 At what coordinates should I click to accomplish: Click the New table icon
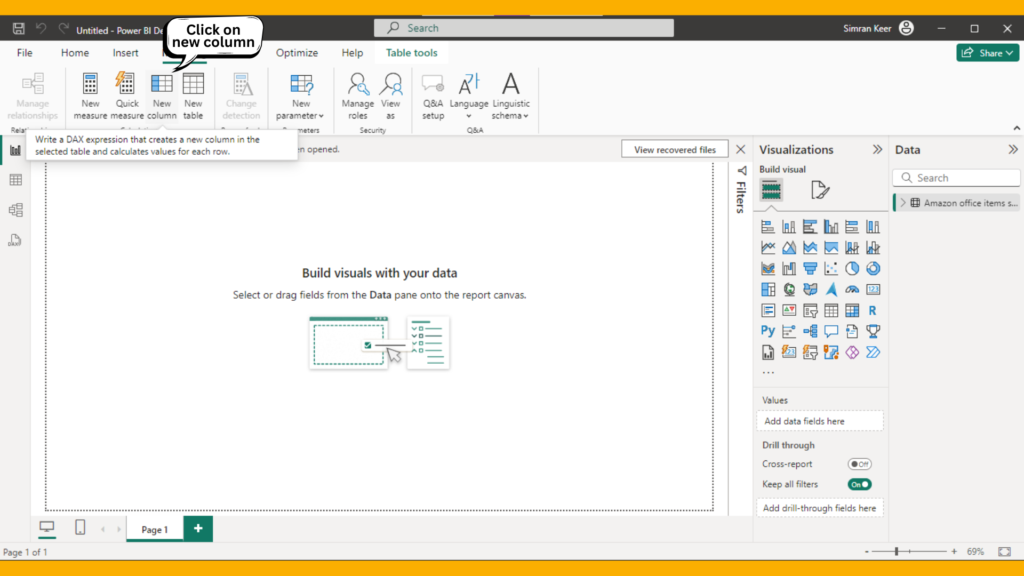193,84
